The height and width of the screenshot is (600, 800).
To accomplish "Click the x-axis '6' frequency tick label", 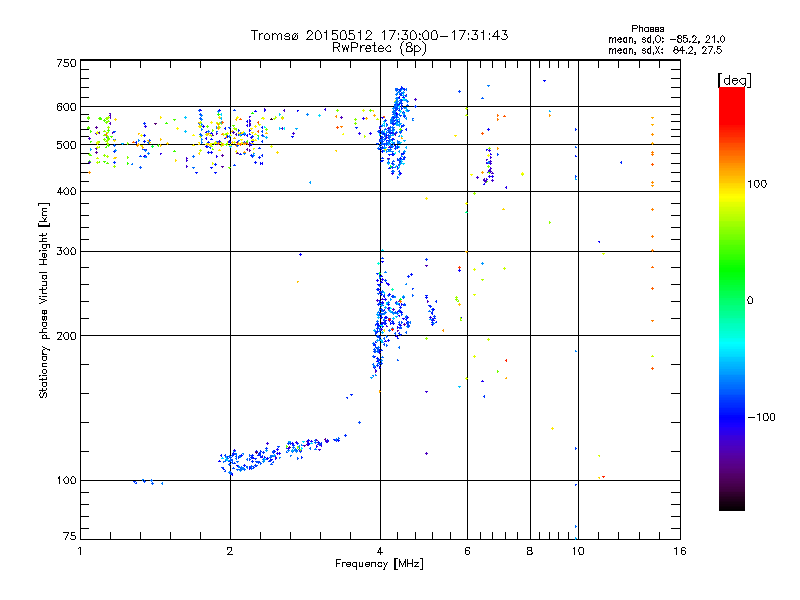I will 467,551.
